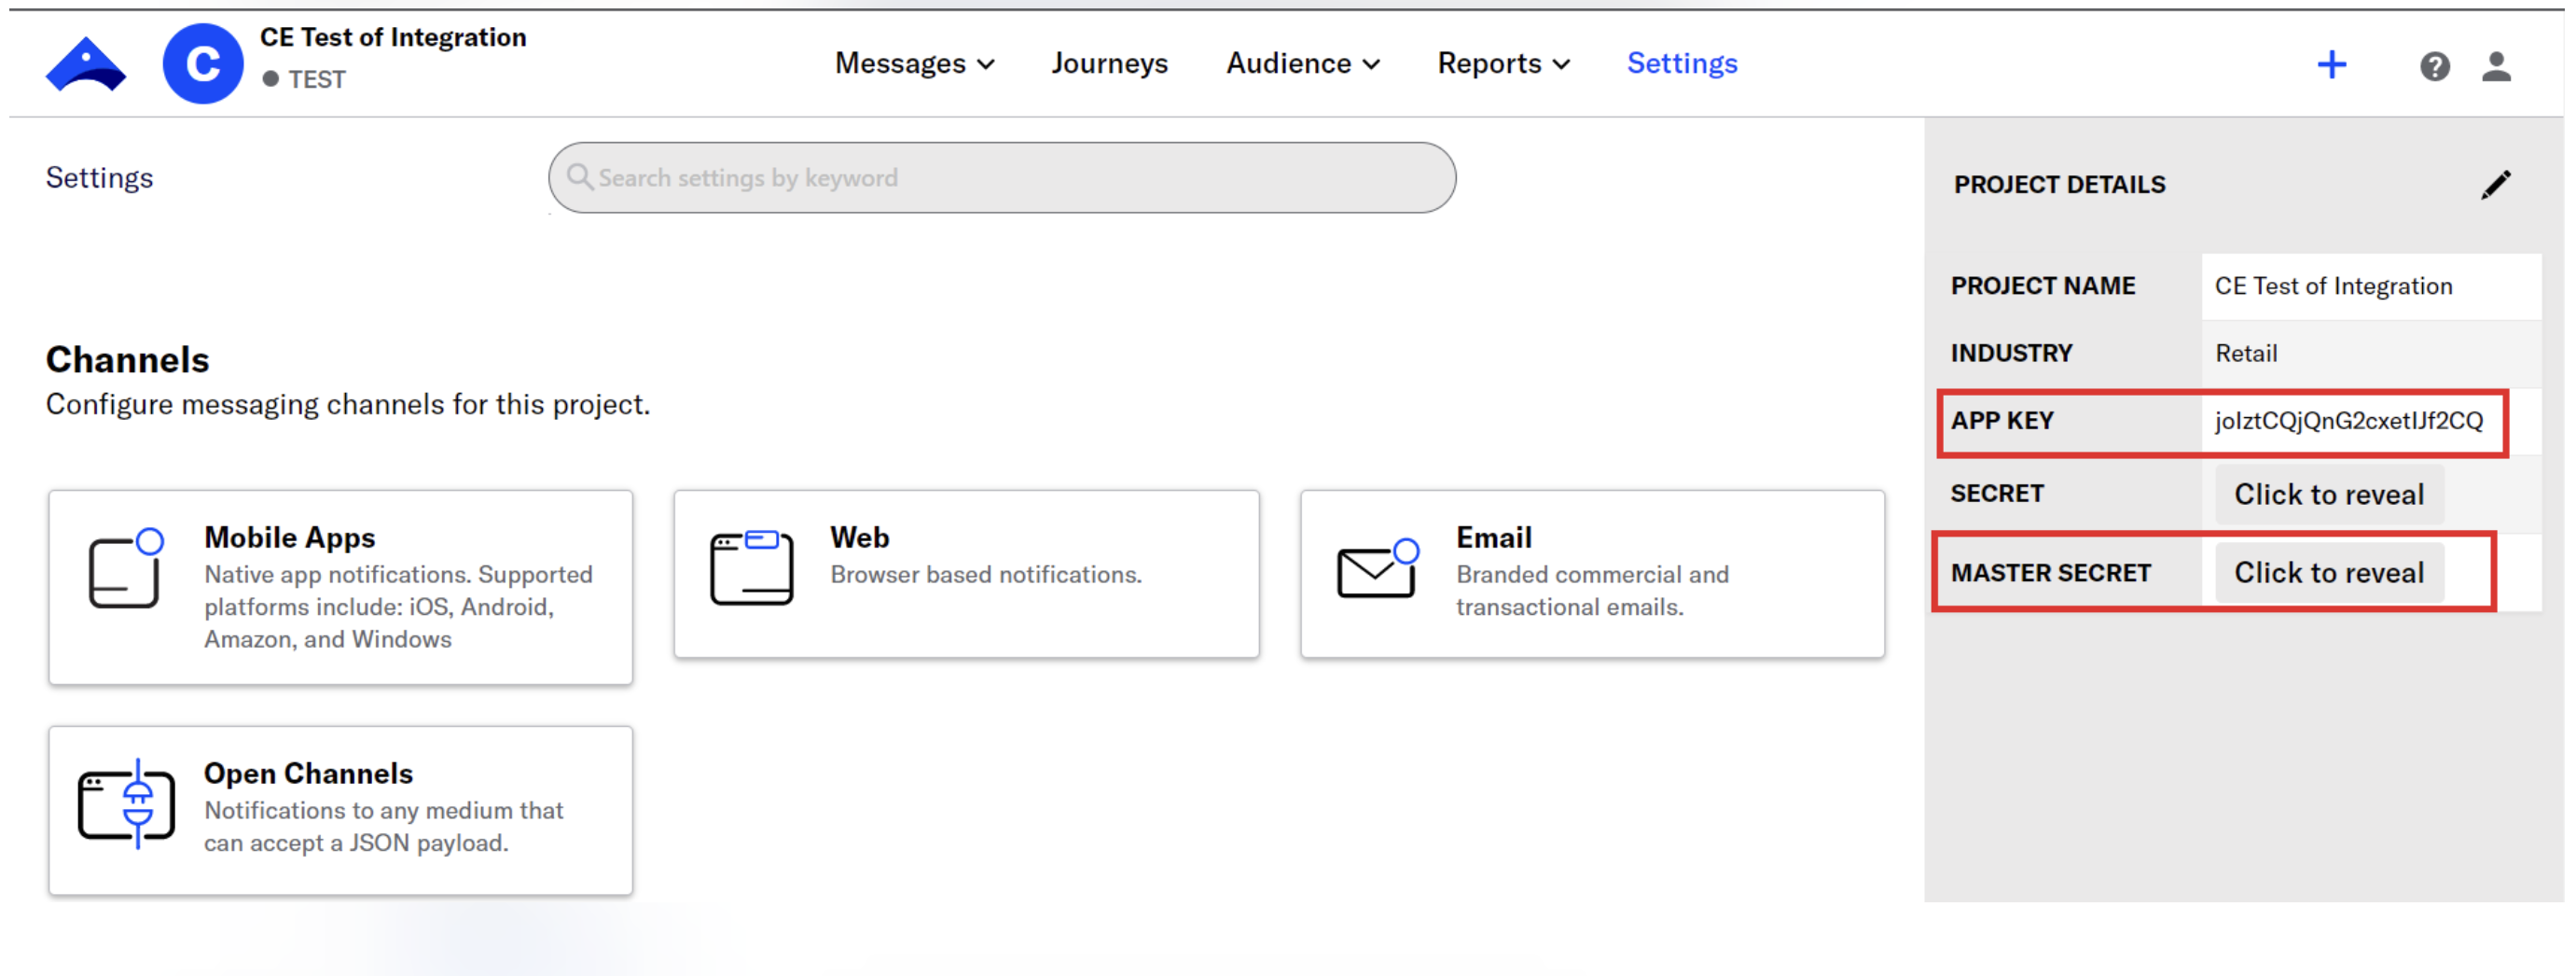Click the INDUSTRY label
2576x976 pixels.
click(2011, 353)
